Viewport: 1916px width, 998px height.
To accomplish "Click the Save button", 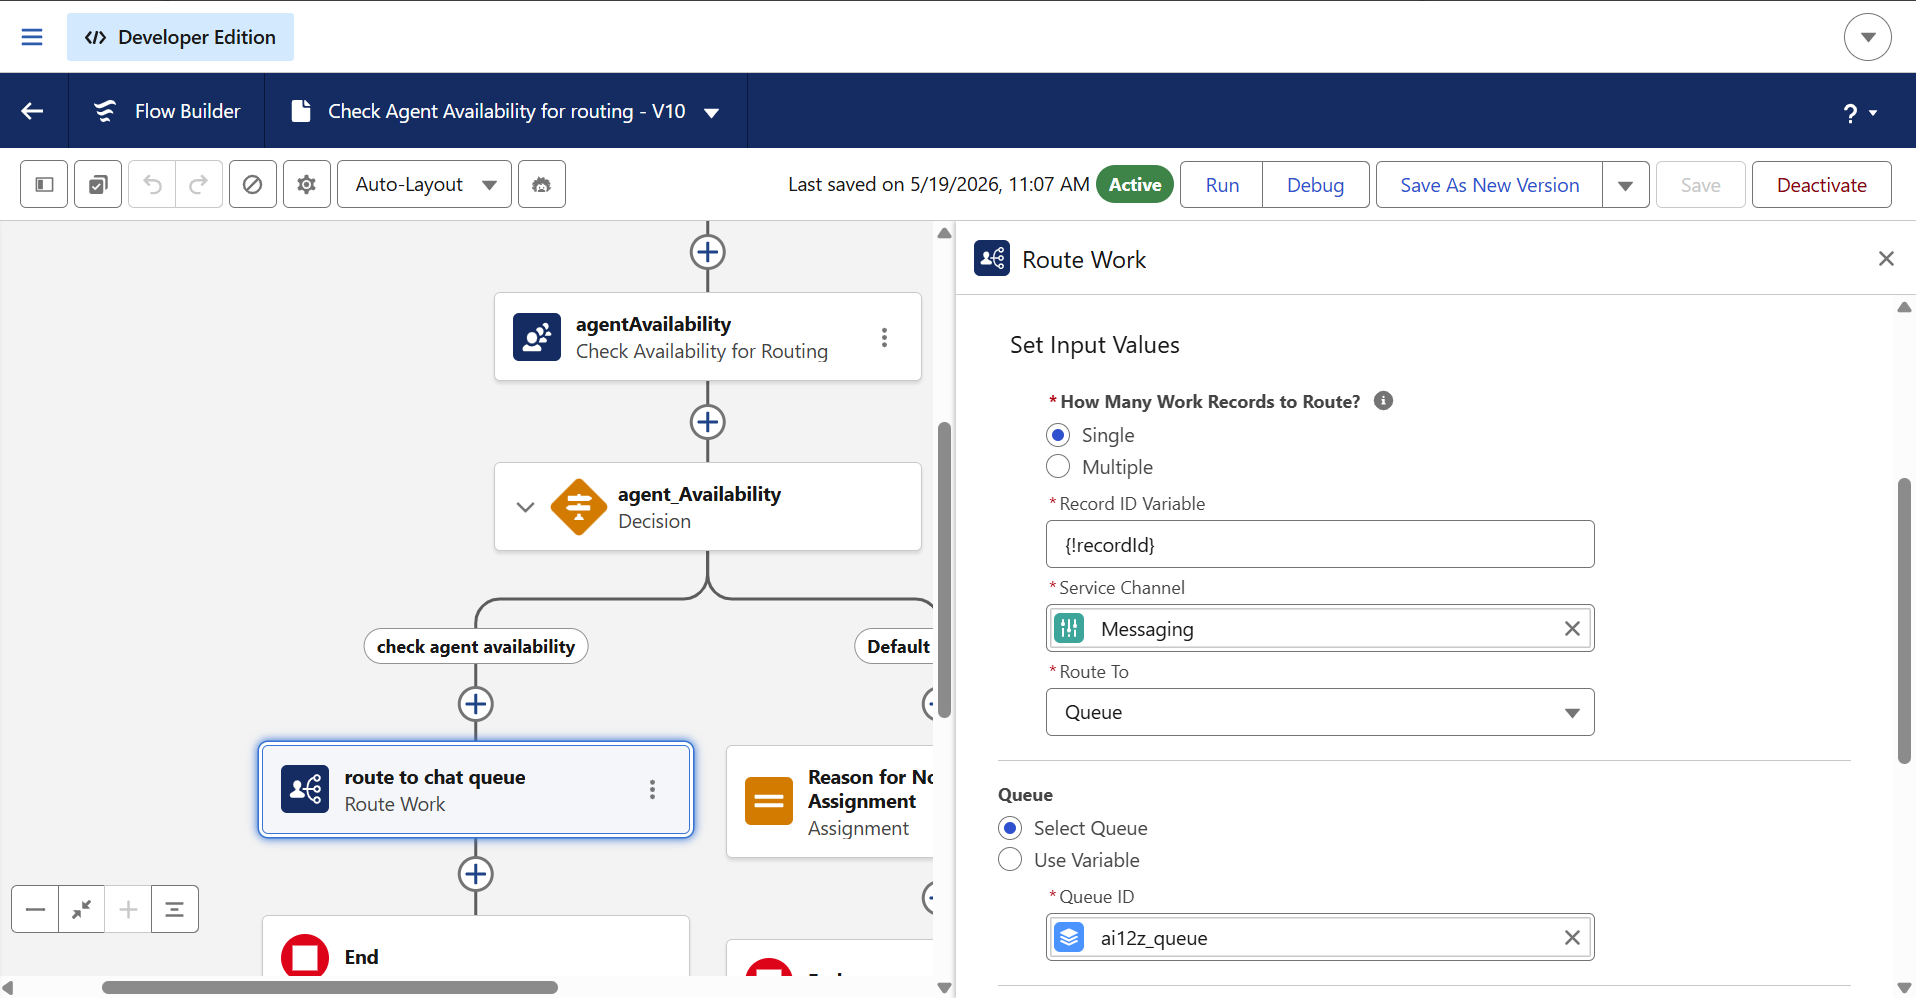I will 1700,185.
